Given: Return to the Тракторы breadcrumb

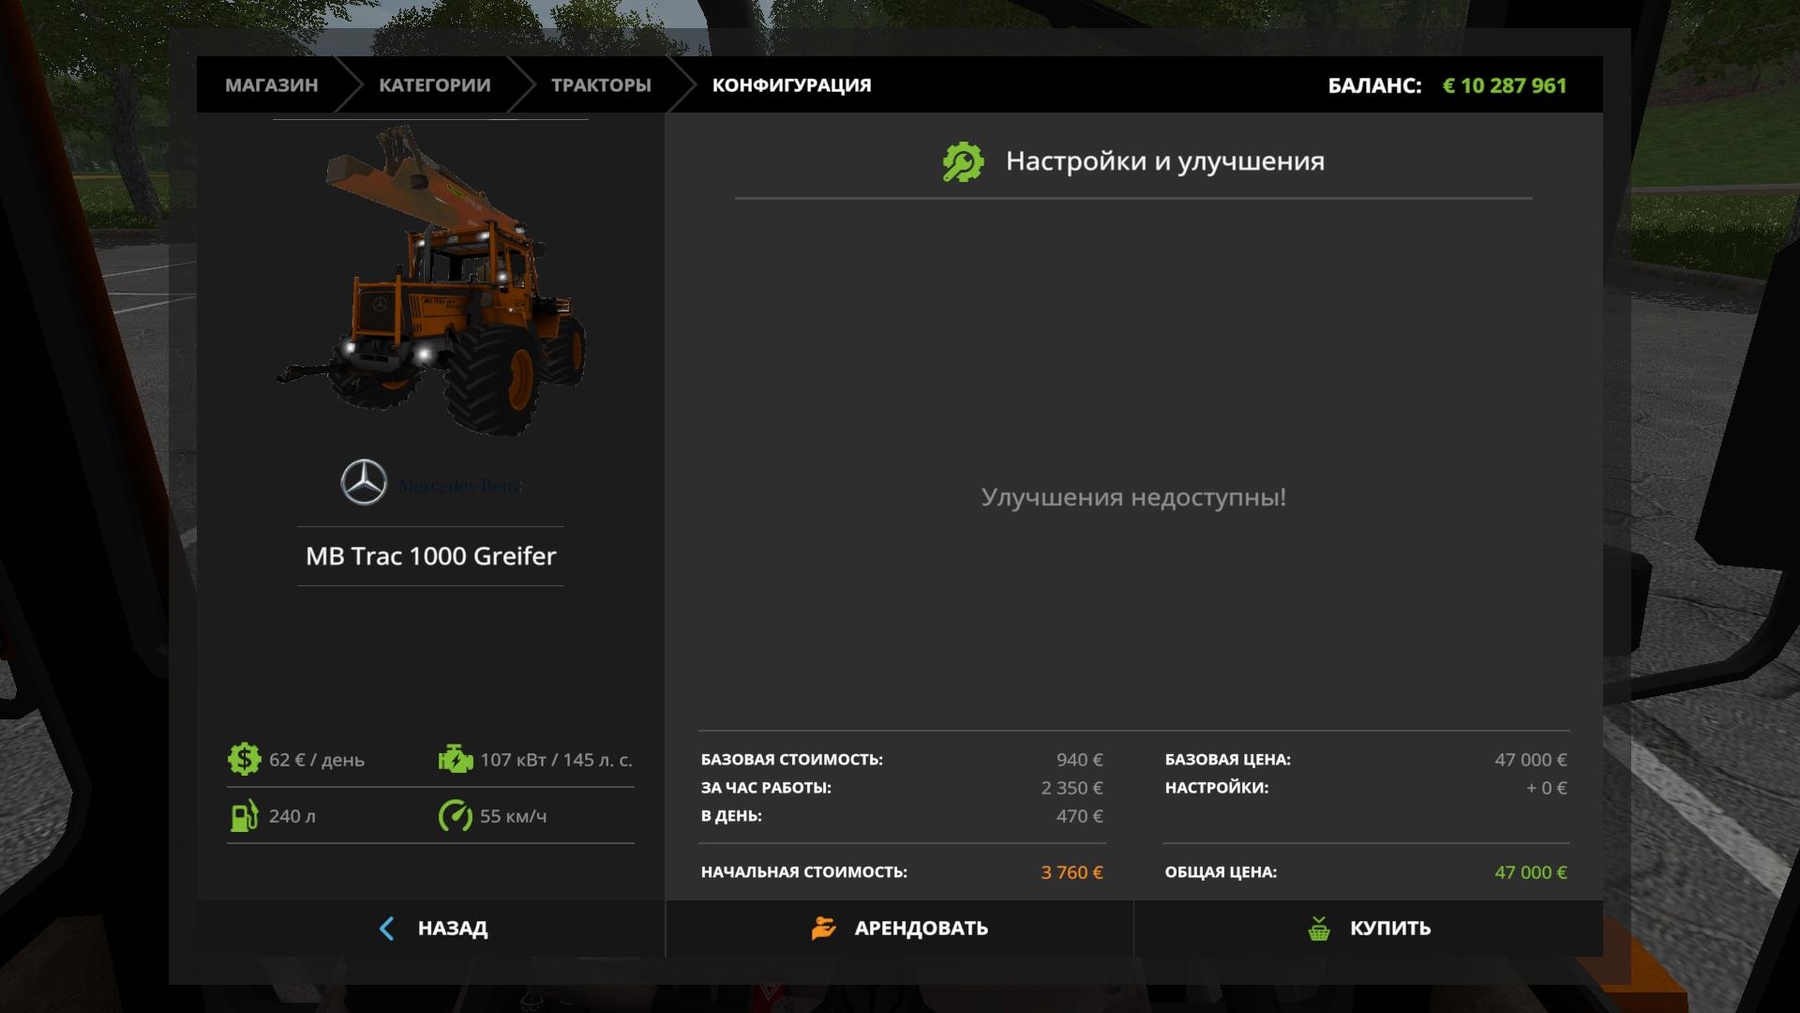Looking at the screenshot, I should click(601, 85).
